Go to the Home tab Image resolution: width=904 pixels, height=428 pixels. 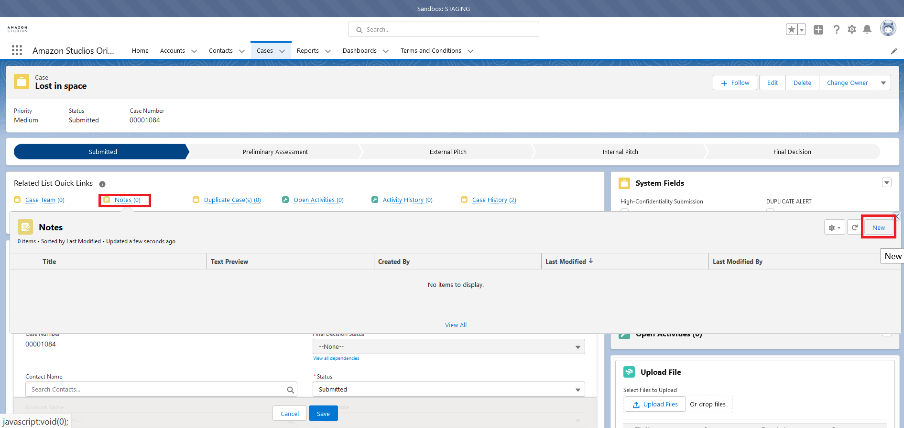point(140,51)
